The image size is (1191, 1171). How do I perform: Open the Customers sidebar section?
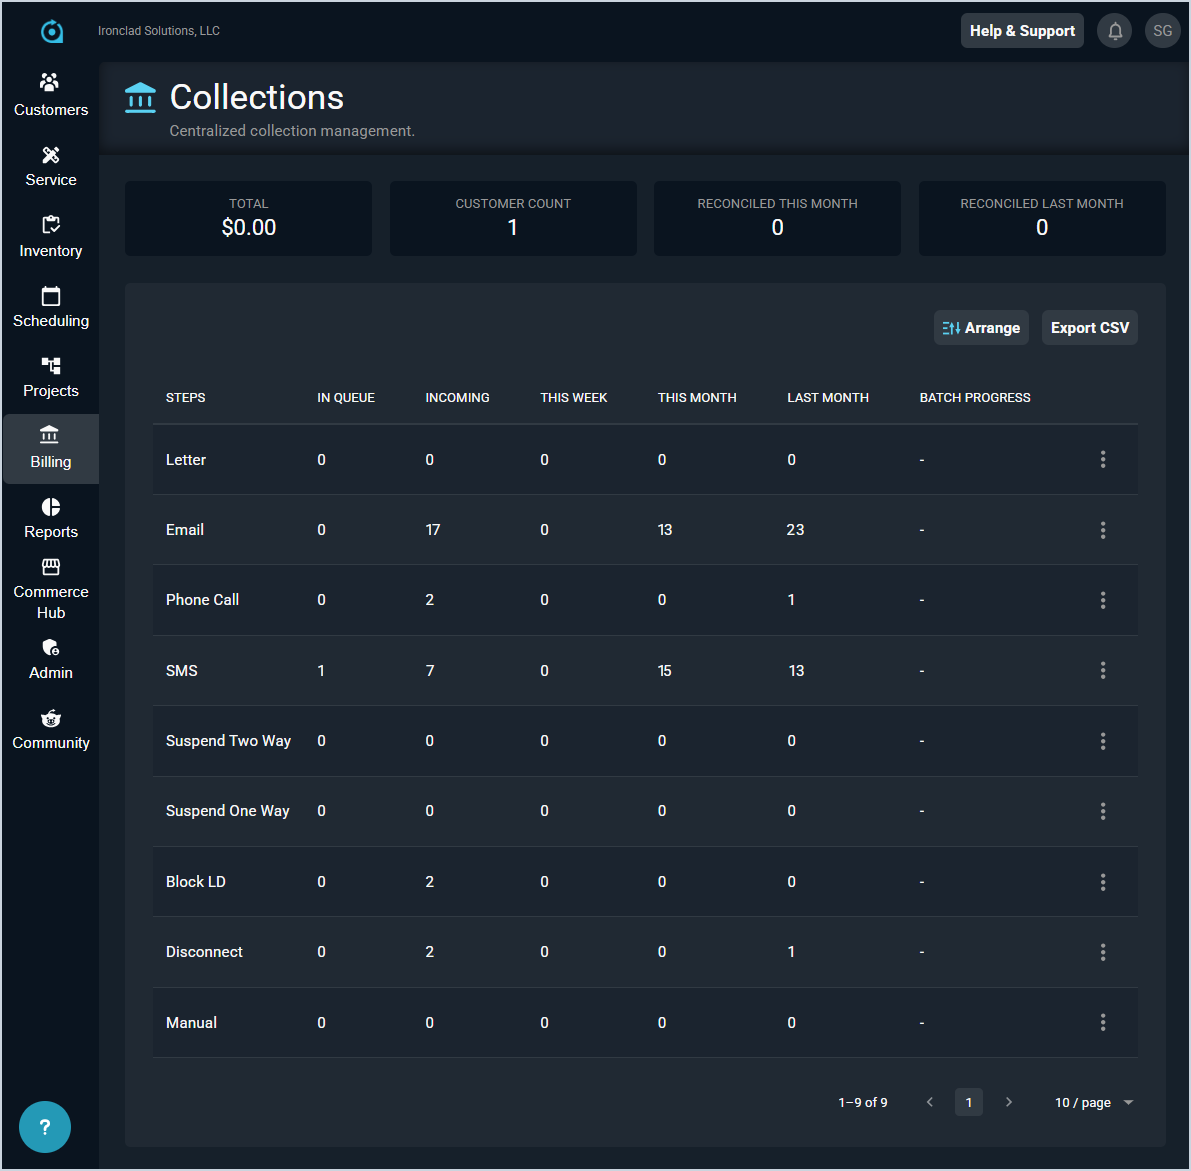(51, 95)
